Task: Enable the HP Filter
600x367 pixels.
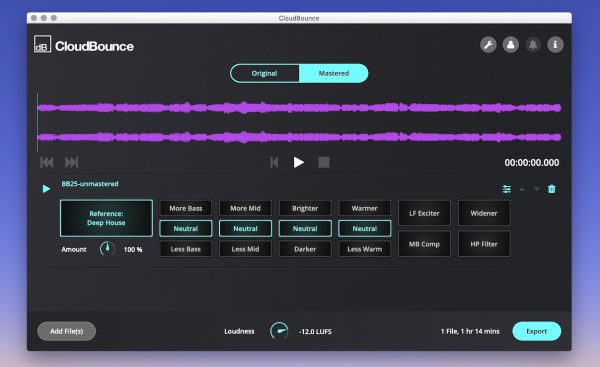Action: pos(484,244)
